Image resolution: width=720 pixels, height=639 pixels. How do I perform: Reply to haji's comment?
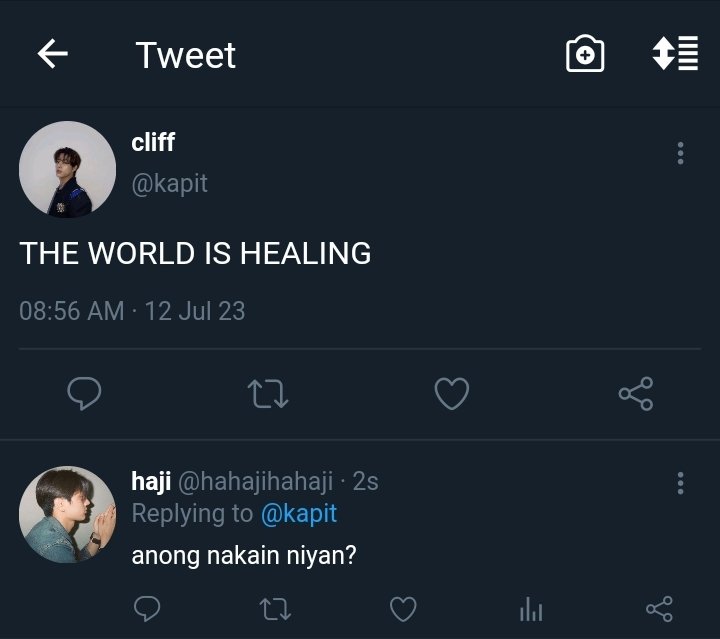point(147,609)
